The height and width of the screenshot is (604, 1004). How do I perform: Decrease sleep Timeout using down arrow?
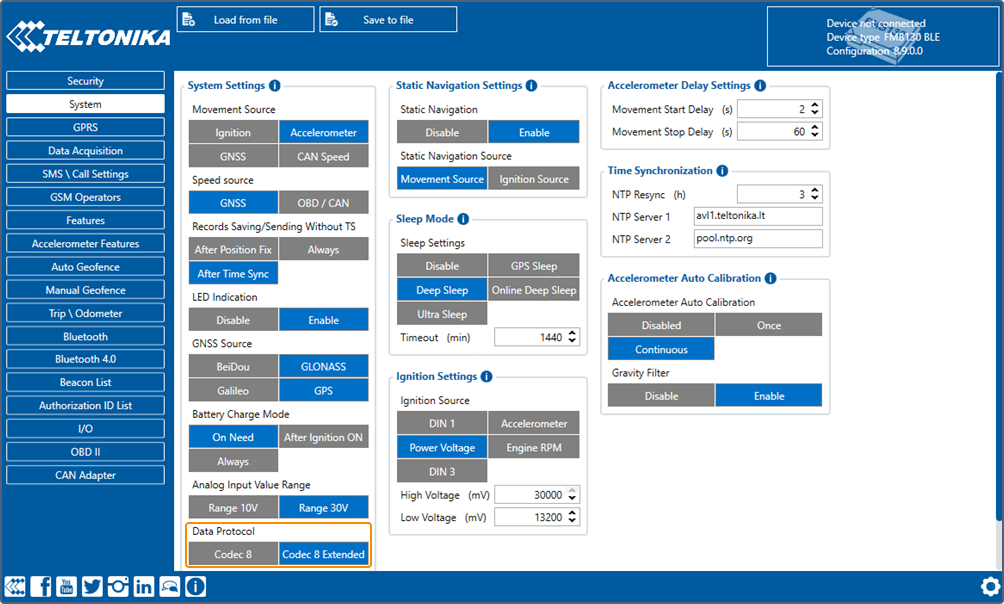(x=573, y=342)
